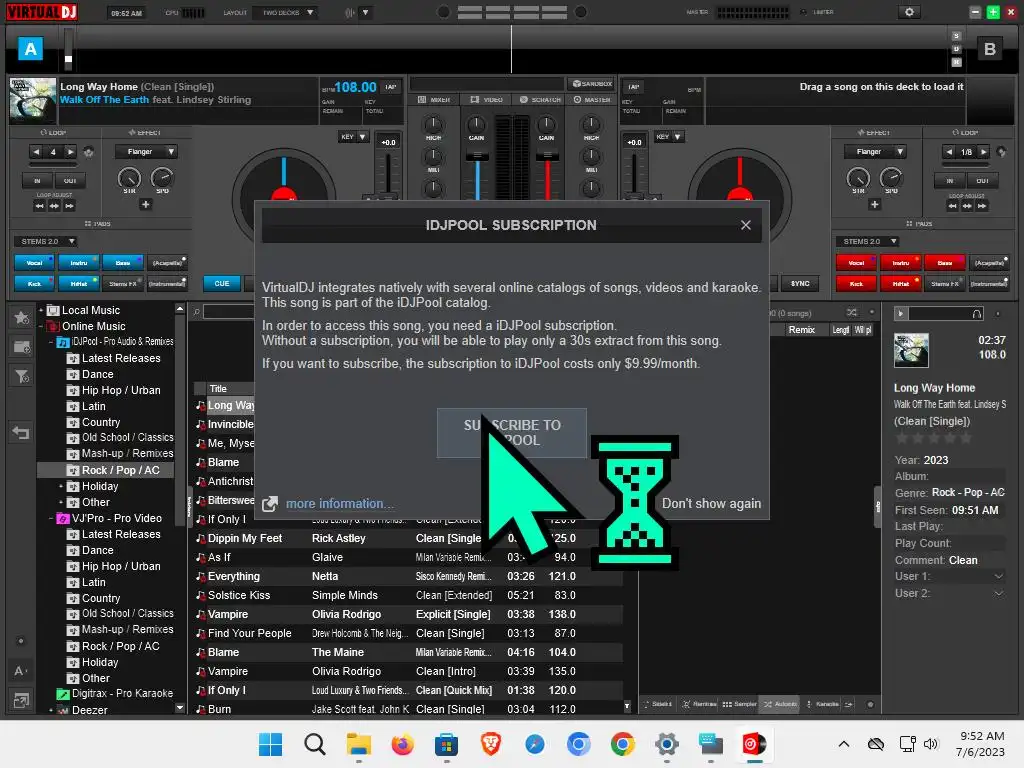The width and height of the screenshot is (1024, 768).
Task: Halve the loop length on deck B
Action: (x=949, y=152)
